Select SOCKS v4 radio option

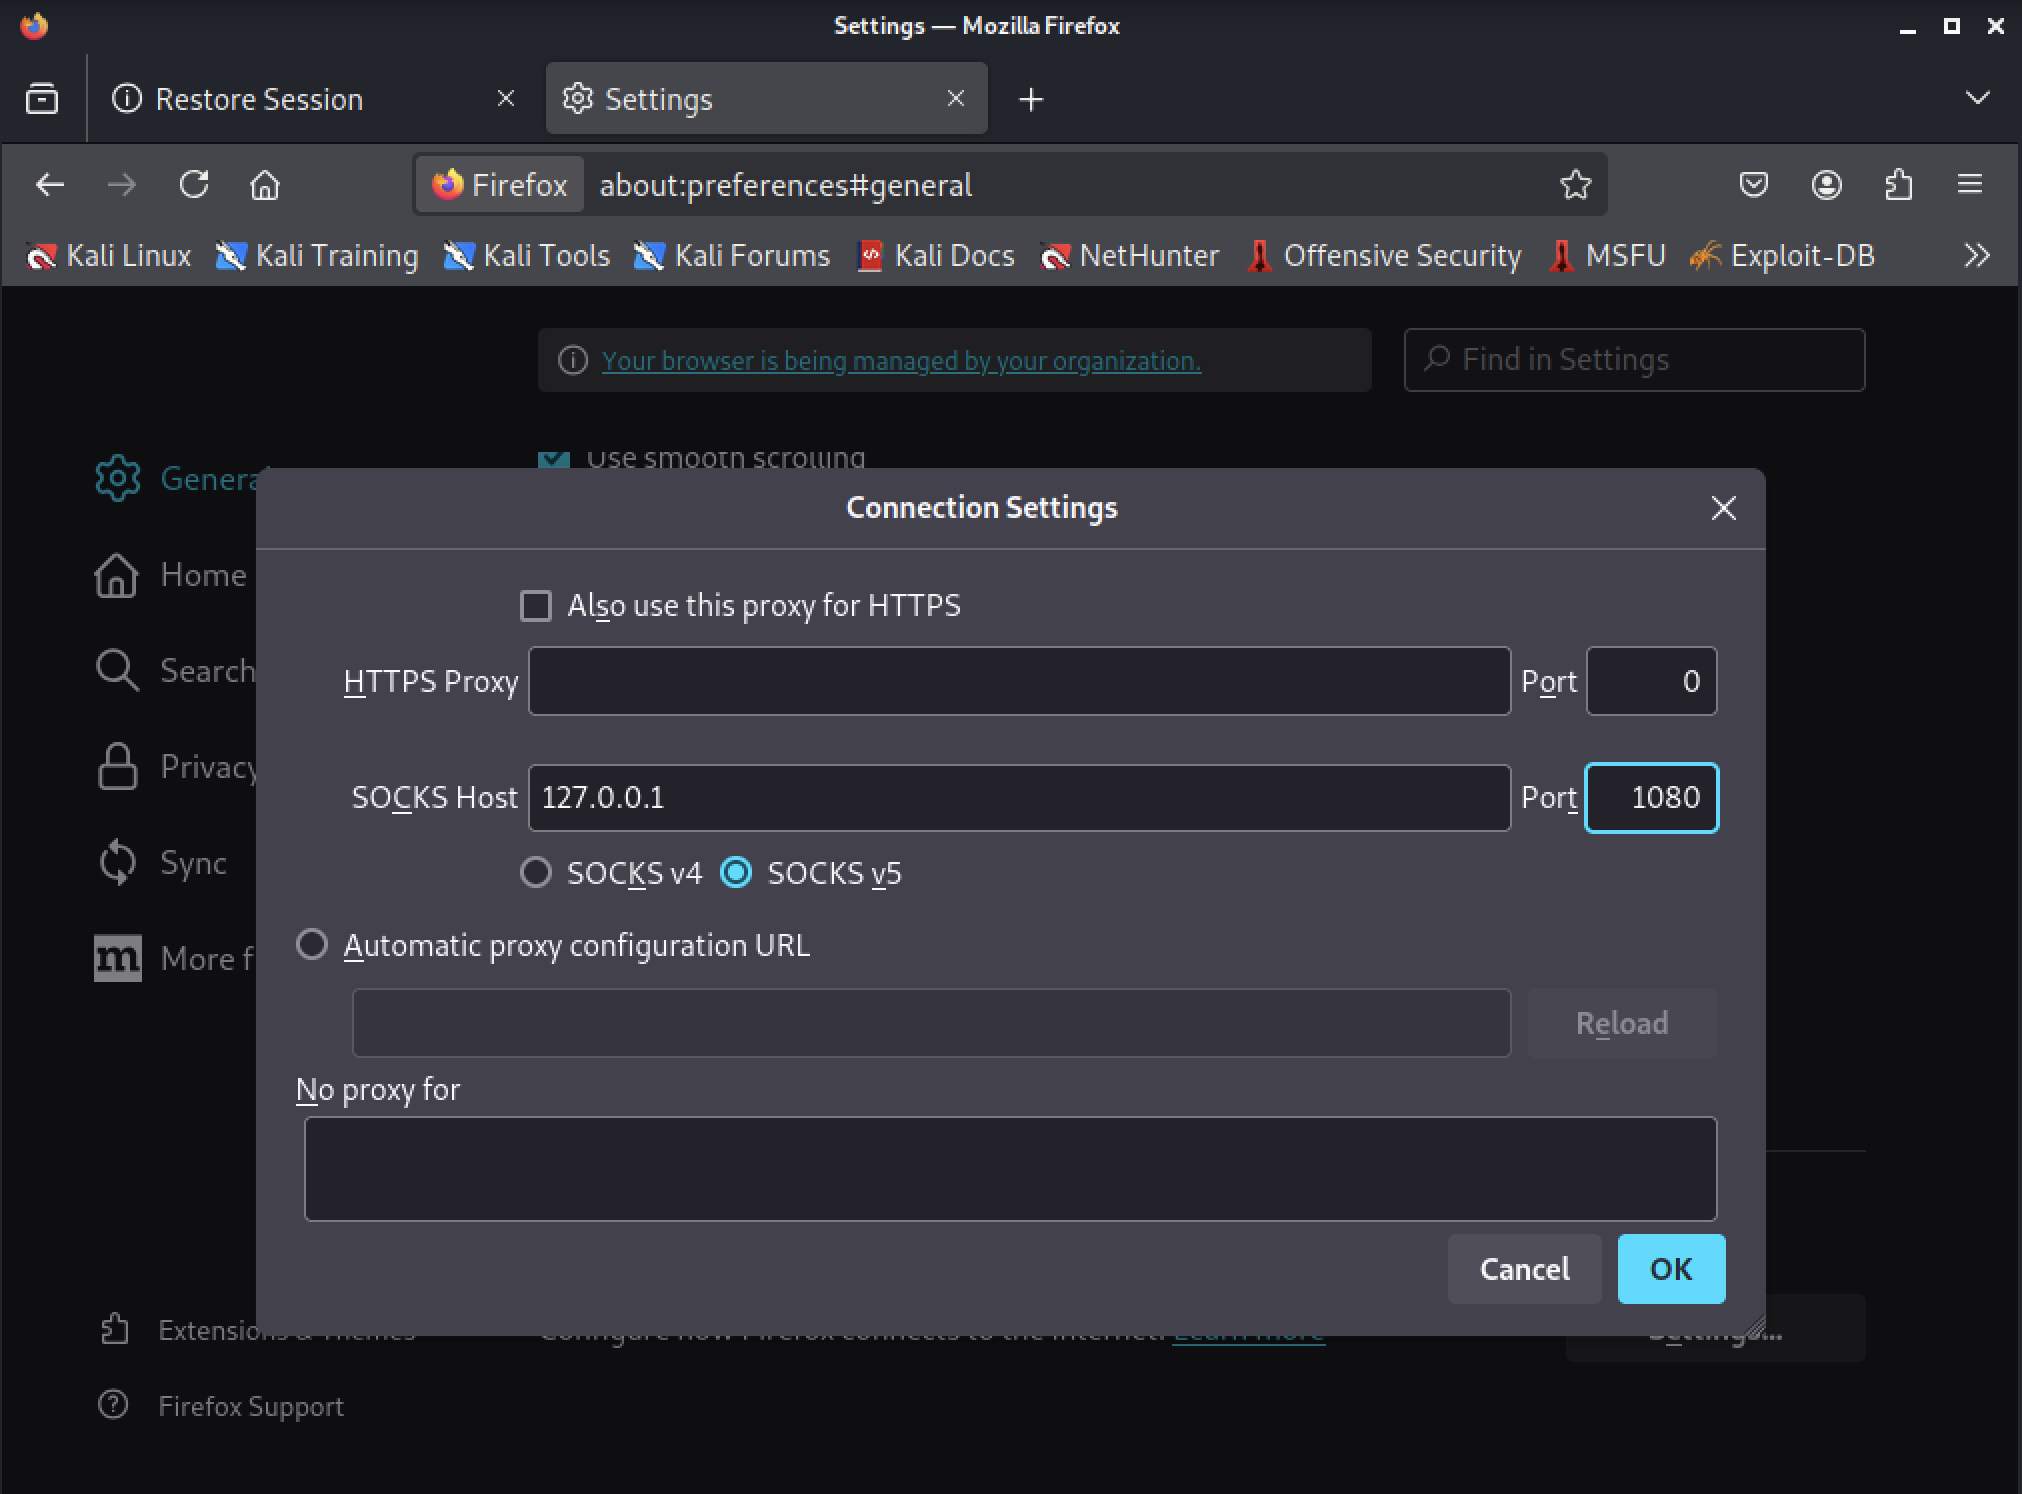pos(536,873)
